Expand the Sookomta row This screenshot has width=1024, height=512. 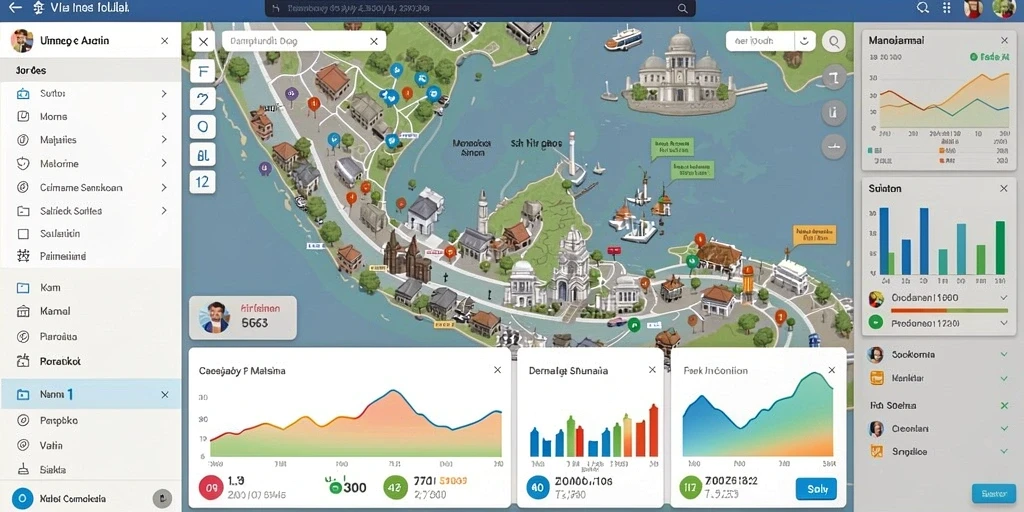[x=1004, y=355]
